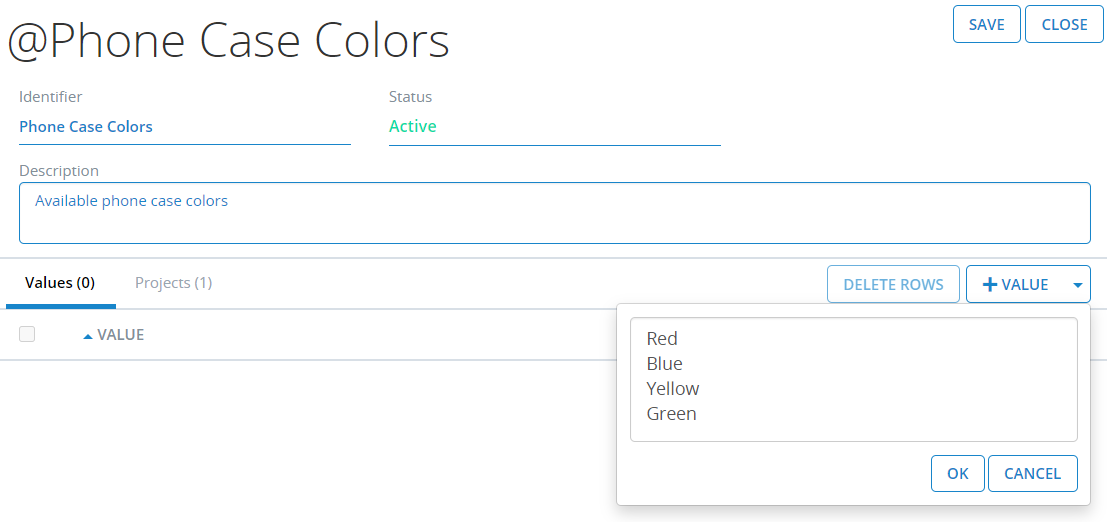
Task: Click the 'Yellow' line in the popup
Action: pyautogui.click(x=673, y=389)
